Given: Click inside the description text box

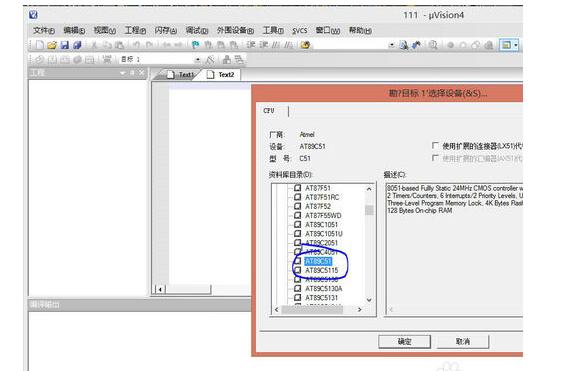Looking at the screenshot, I should coord(454,249).
